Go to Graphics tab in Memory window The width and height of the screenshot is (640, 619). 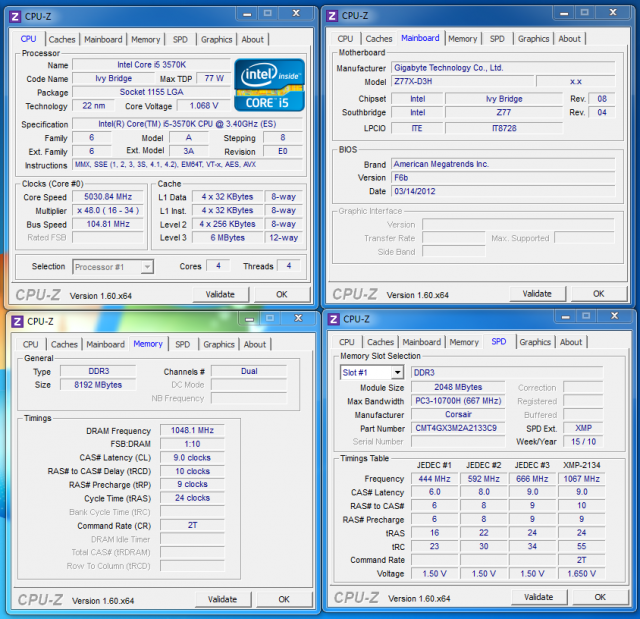coord(219,344)
